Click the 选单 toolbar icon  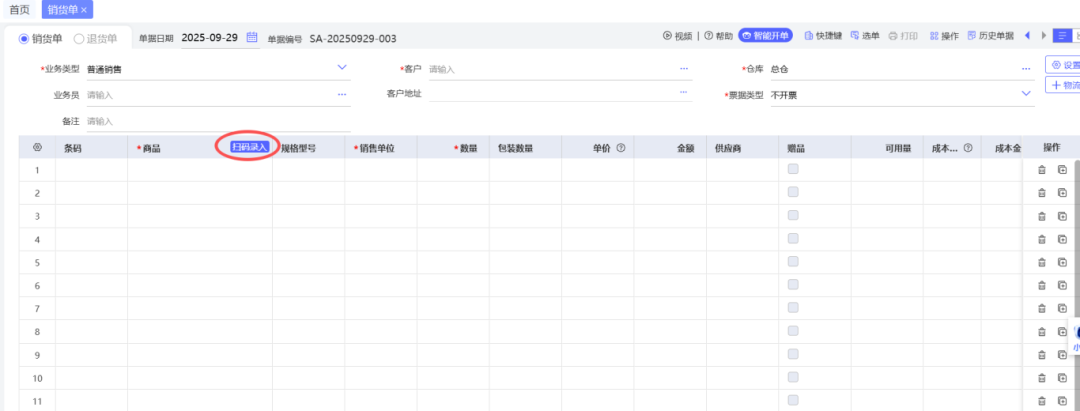click(855, 36)
